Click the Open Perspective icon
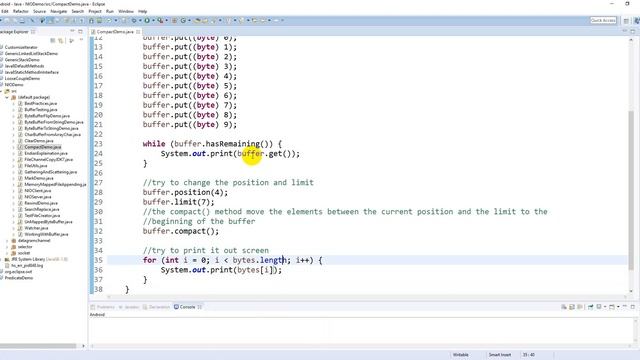Viewport: 640px width, 360px height. tap(626, 20)
